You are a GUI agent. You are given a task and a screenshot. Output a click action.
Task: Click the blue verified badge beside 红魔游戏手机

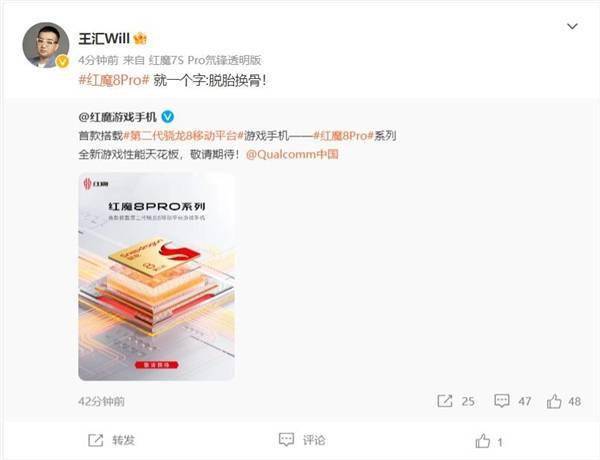(x=168, y=117)
